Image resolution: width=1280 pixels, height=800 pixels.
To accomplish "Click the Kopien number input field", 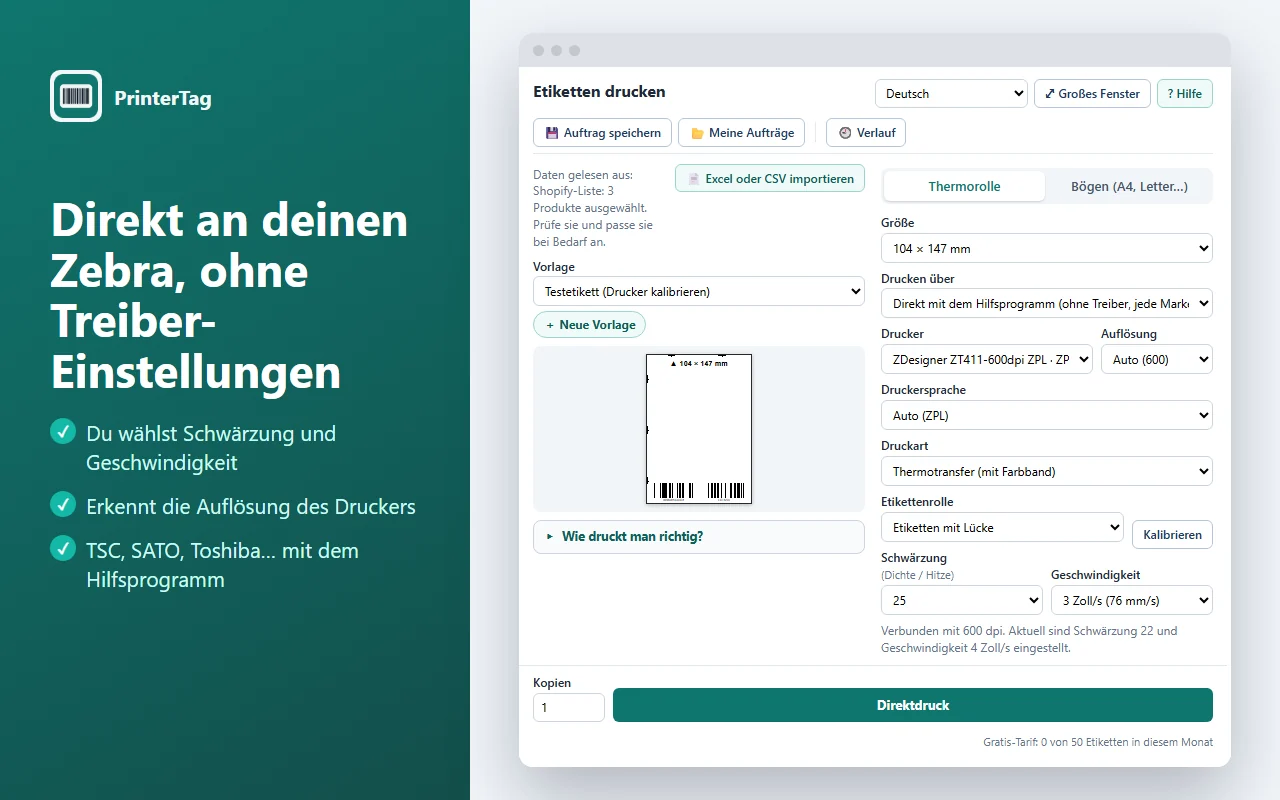I will tap(569, 707).
